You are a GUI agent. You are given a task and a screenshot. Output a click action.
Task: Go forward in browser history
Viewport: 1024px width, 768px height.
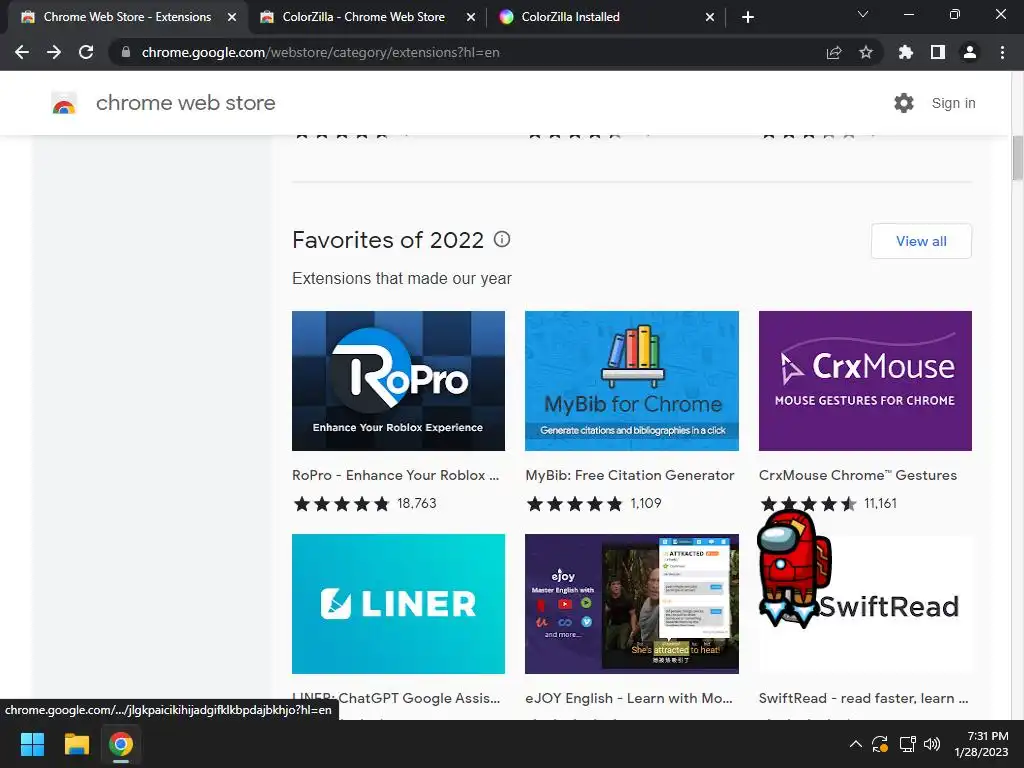pyautogui.click(x=54, y=52)
